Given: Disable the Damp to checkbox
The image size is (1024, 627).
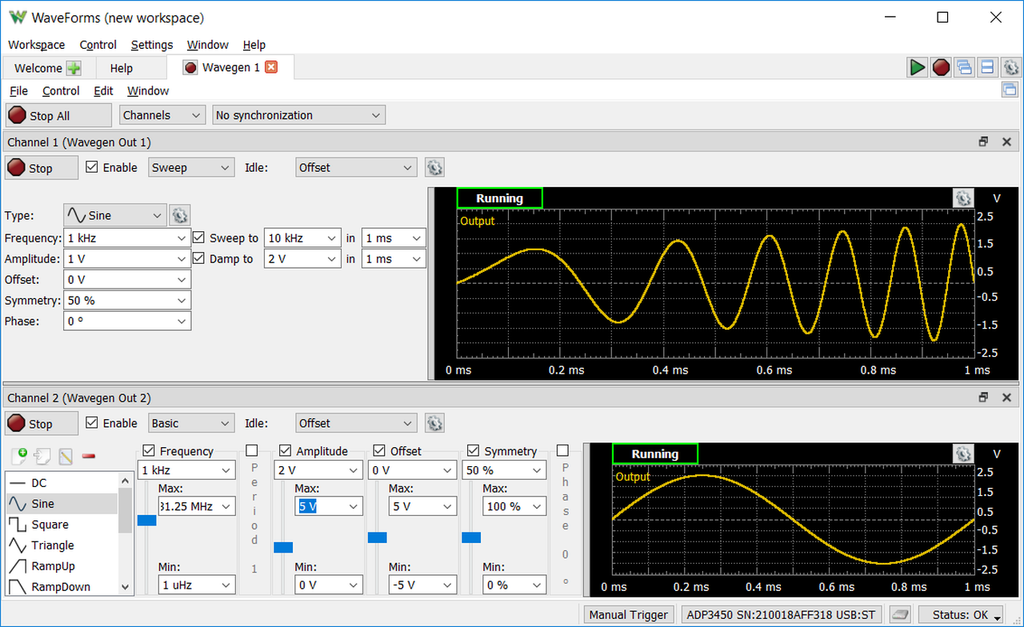Looking at the screenshot, I should click(199, 259).
